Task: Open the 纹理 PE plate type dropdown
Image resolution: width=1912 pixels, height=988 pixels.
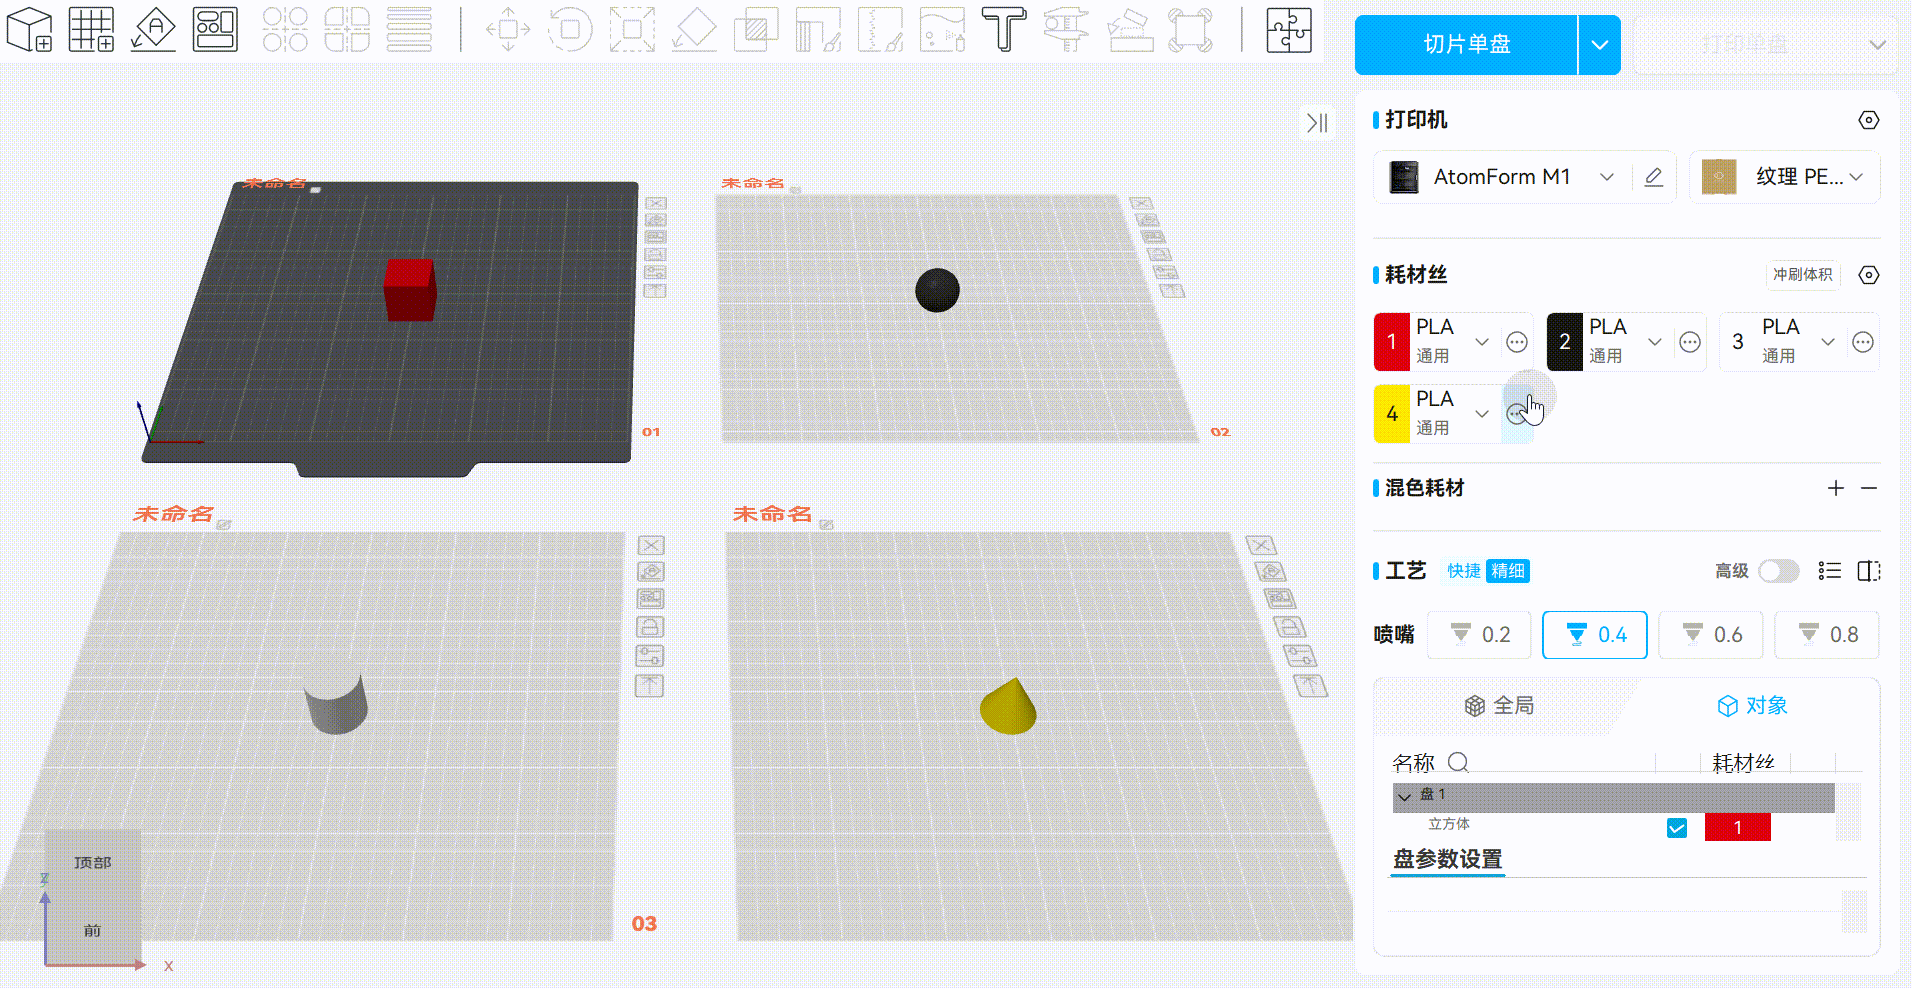Action: pyautogui.click(x=1856, y=177)
